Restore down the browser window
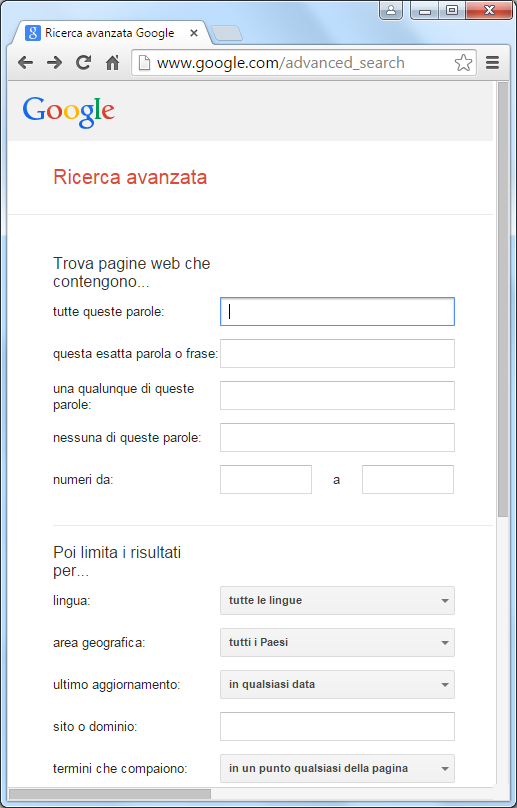 pyautogui.click(x=452, y=10)
